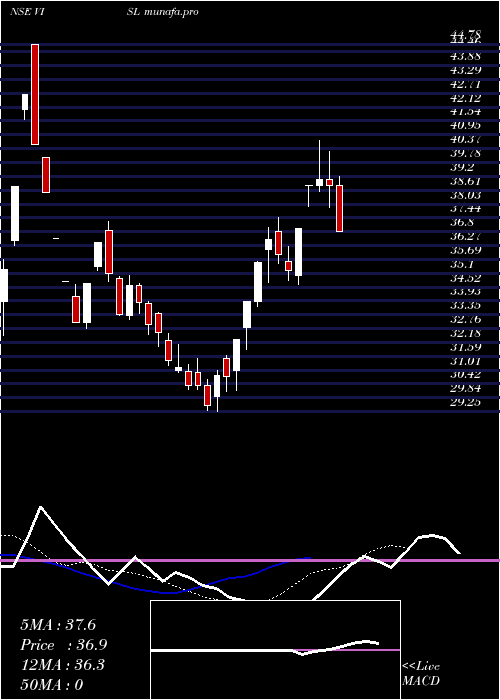
Task: Click the 5MA : 37.6 reading
Action: (x=58, y=625)
